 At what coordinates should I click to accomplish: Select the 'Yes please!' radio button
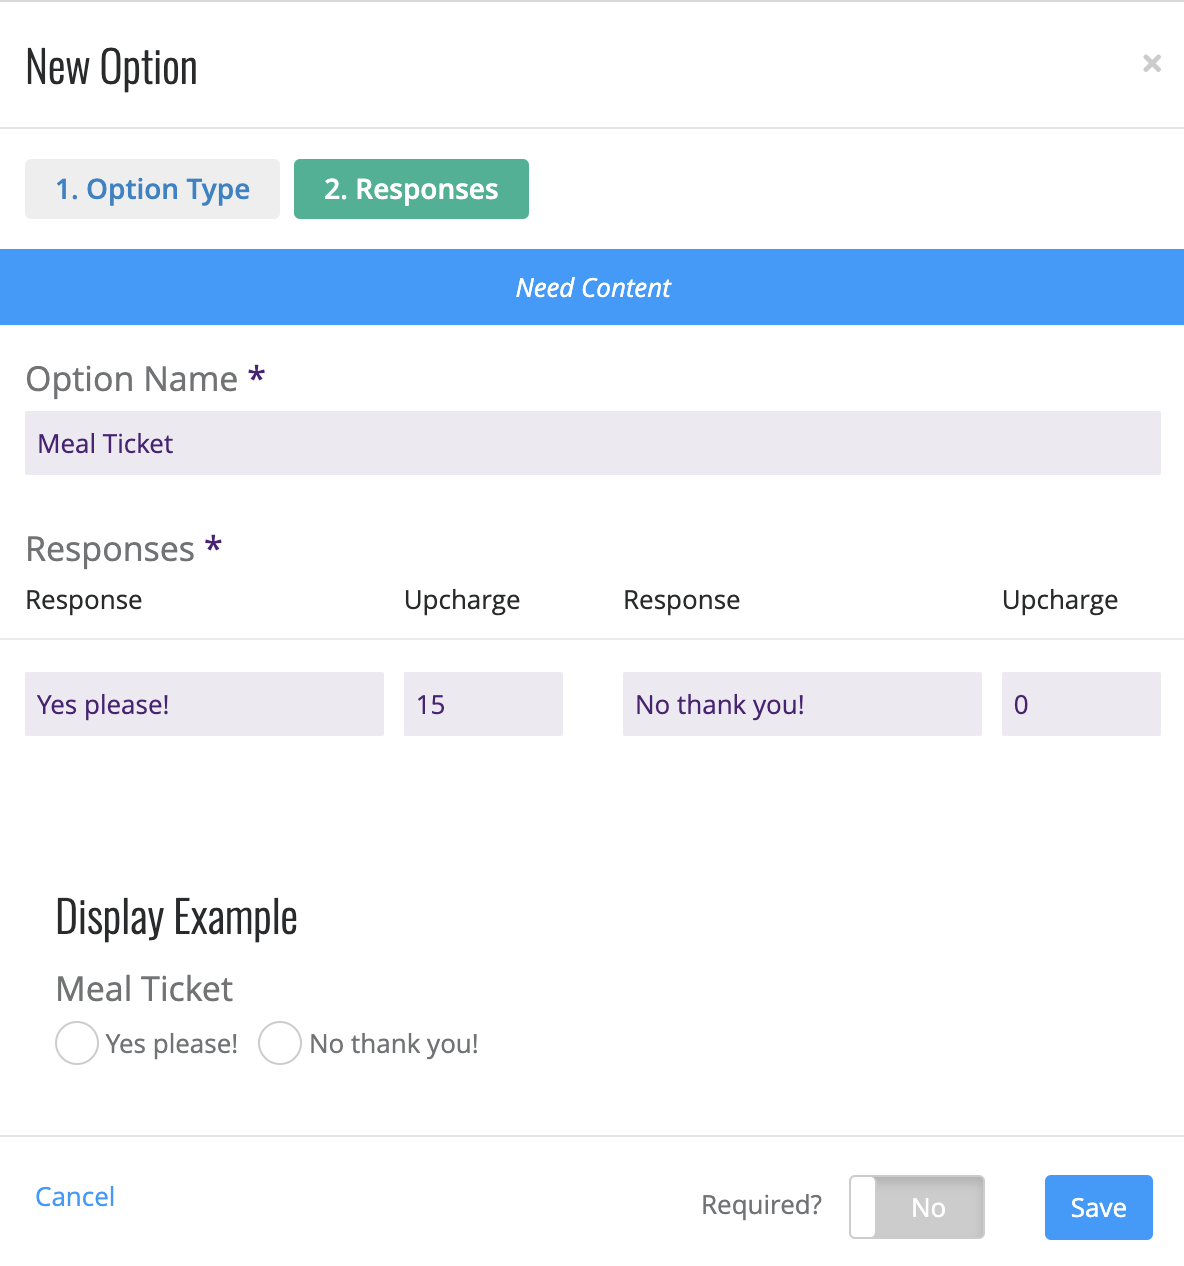click(77, 1043)
